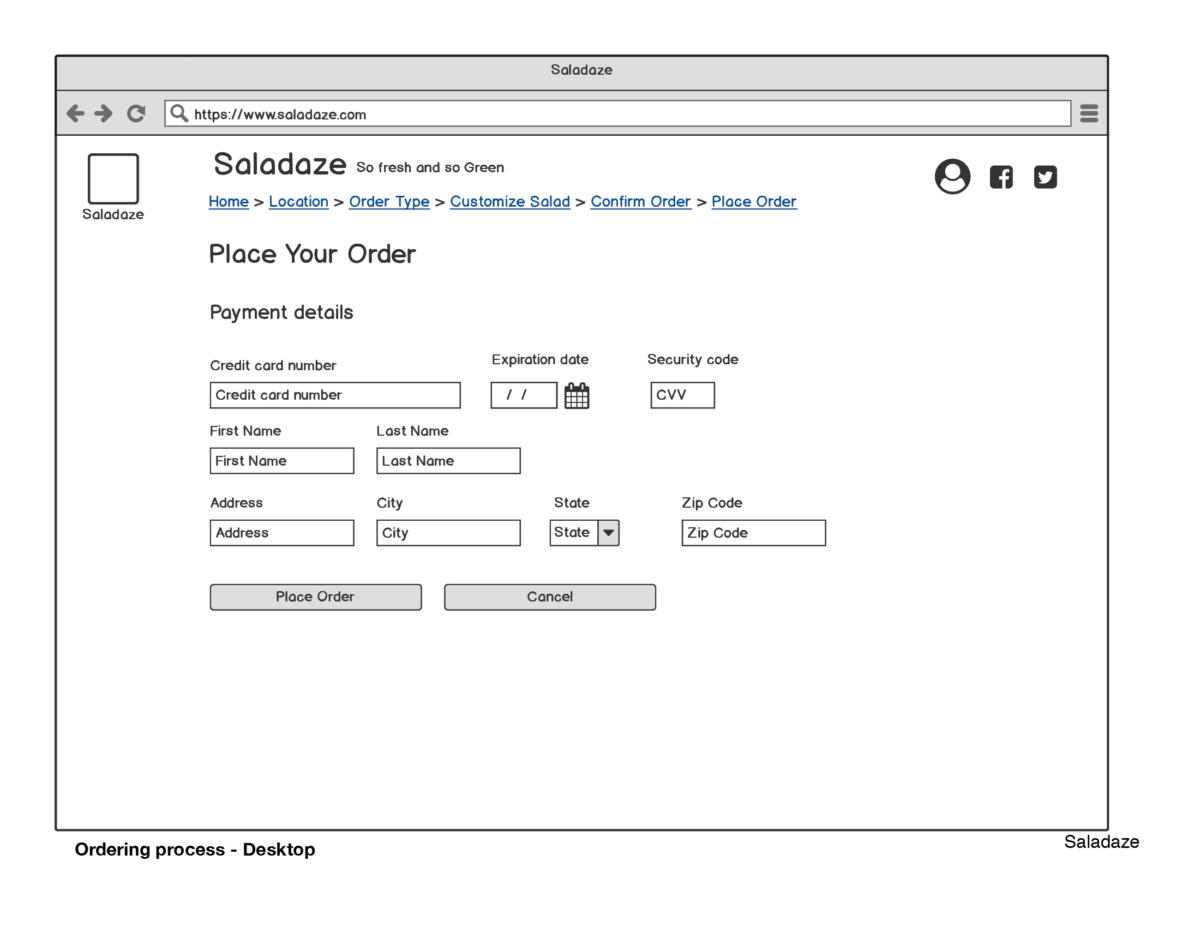Viewport: 1200px width, 927px height.
Task: Open the user profile icon
Action: 952,177
